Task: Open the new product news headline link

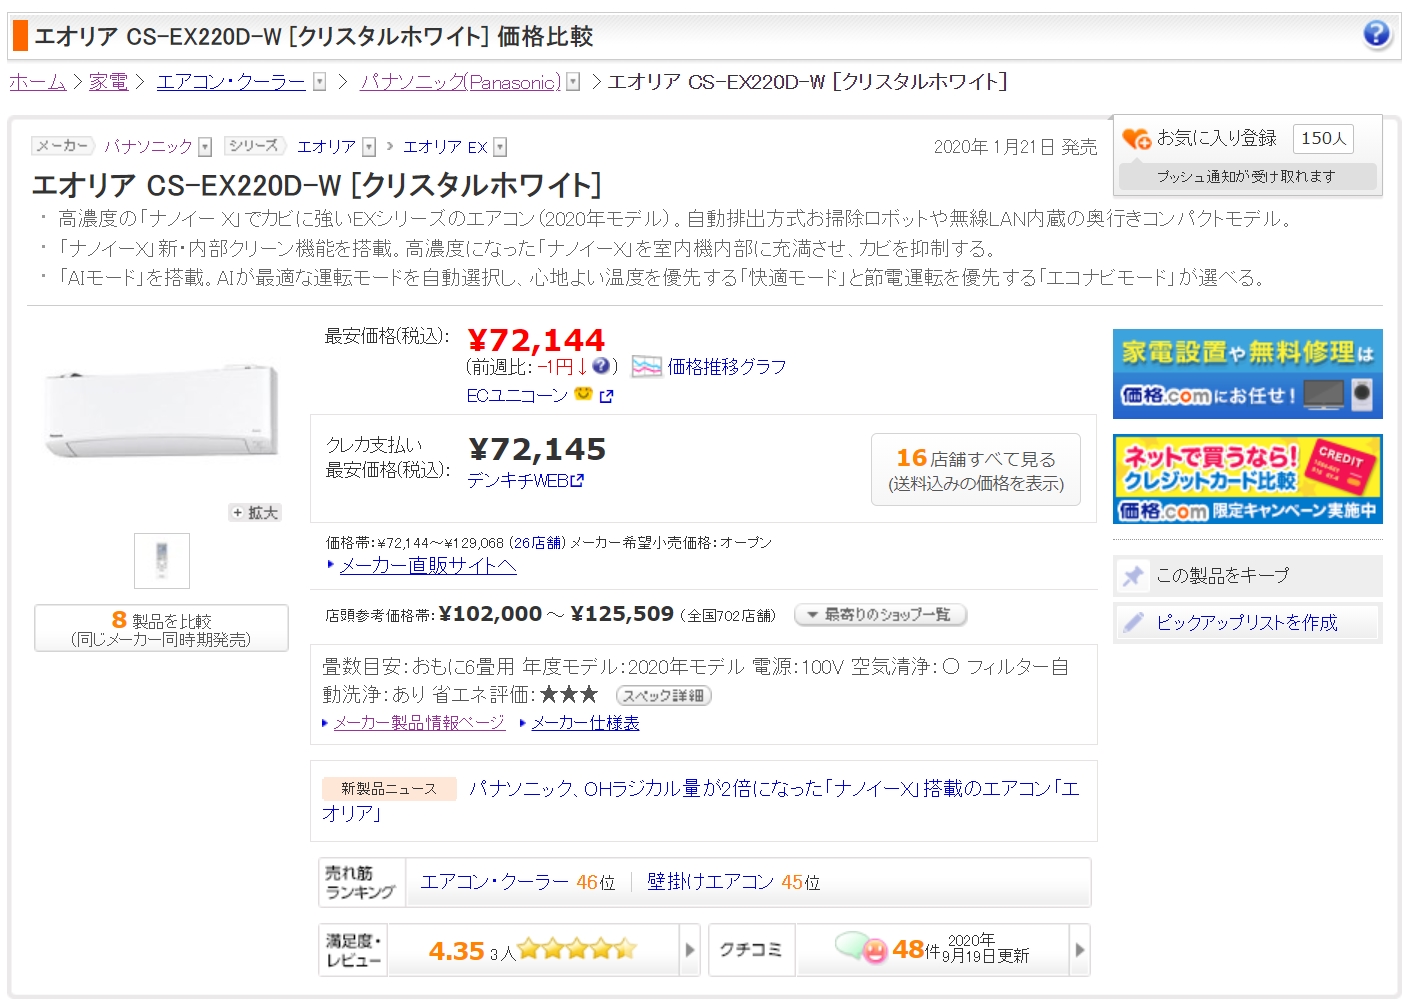Action: pyautogui.click(x=700, y=801)
